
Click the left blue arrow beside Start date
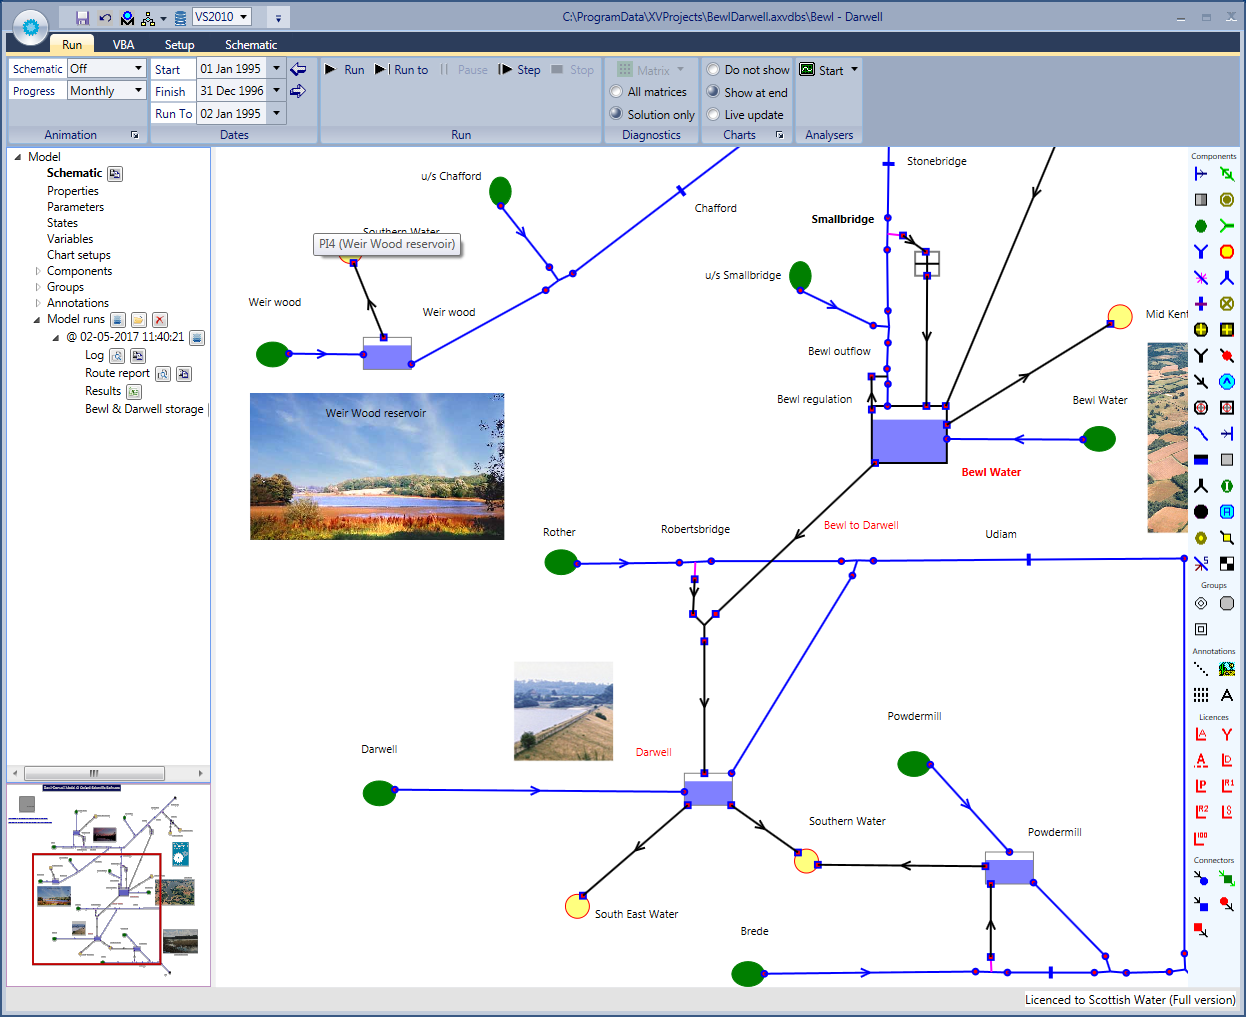pyautogui.click(x=298, y=69)
